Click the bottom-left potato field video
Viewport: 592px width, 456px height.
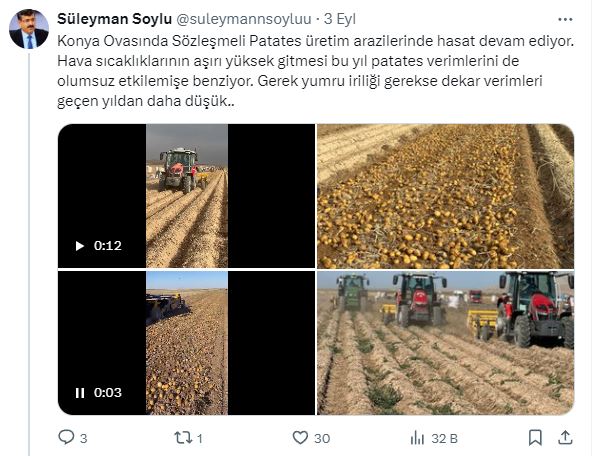187,343
